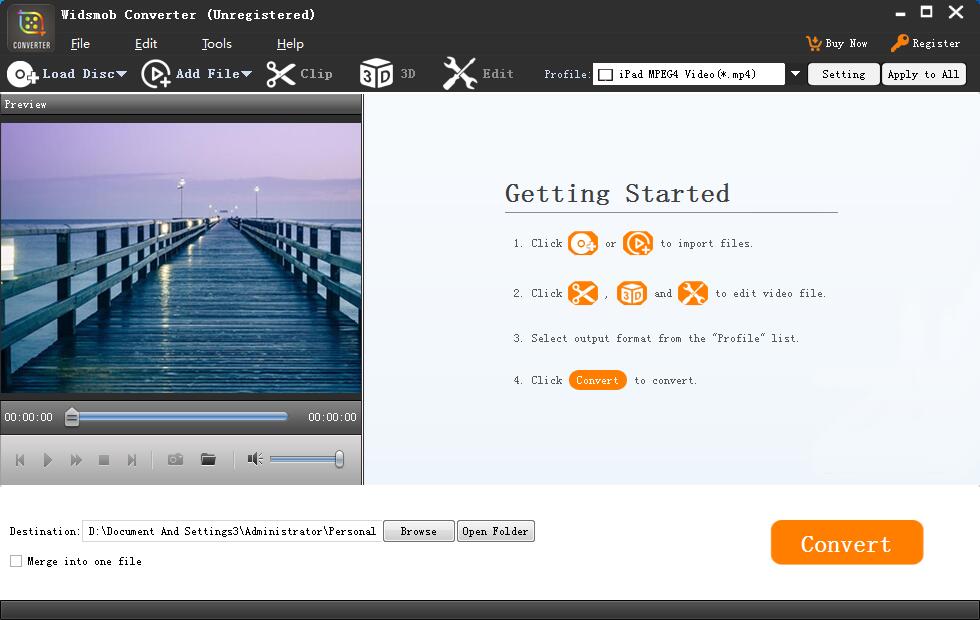Open the 3D cube tool
Viewport: 980px width, 620px height.
376,74
